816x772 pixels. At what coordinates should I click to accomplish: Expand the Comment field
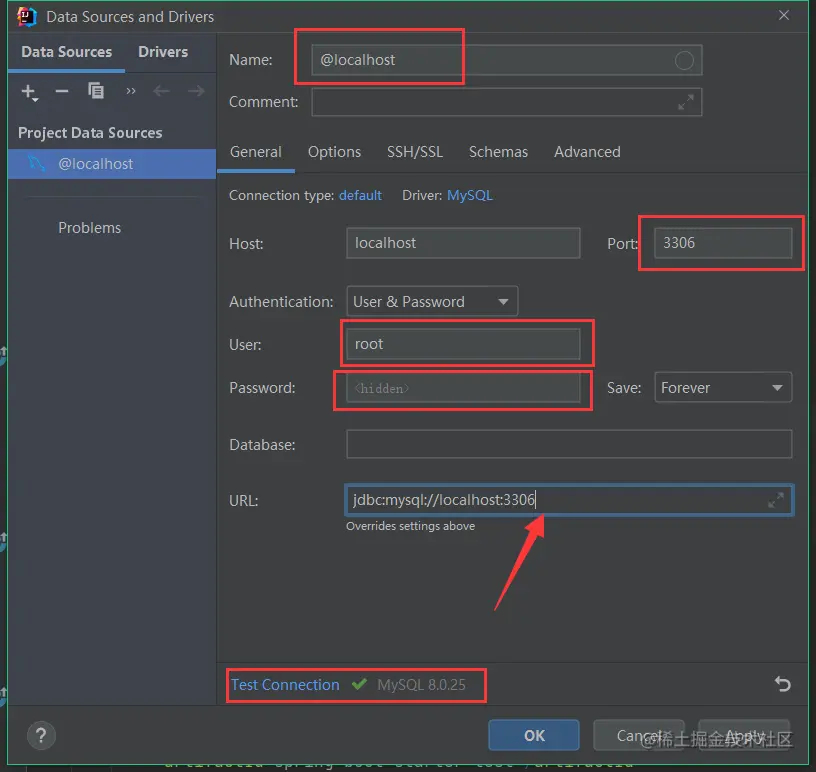(x=686, y=102)
